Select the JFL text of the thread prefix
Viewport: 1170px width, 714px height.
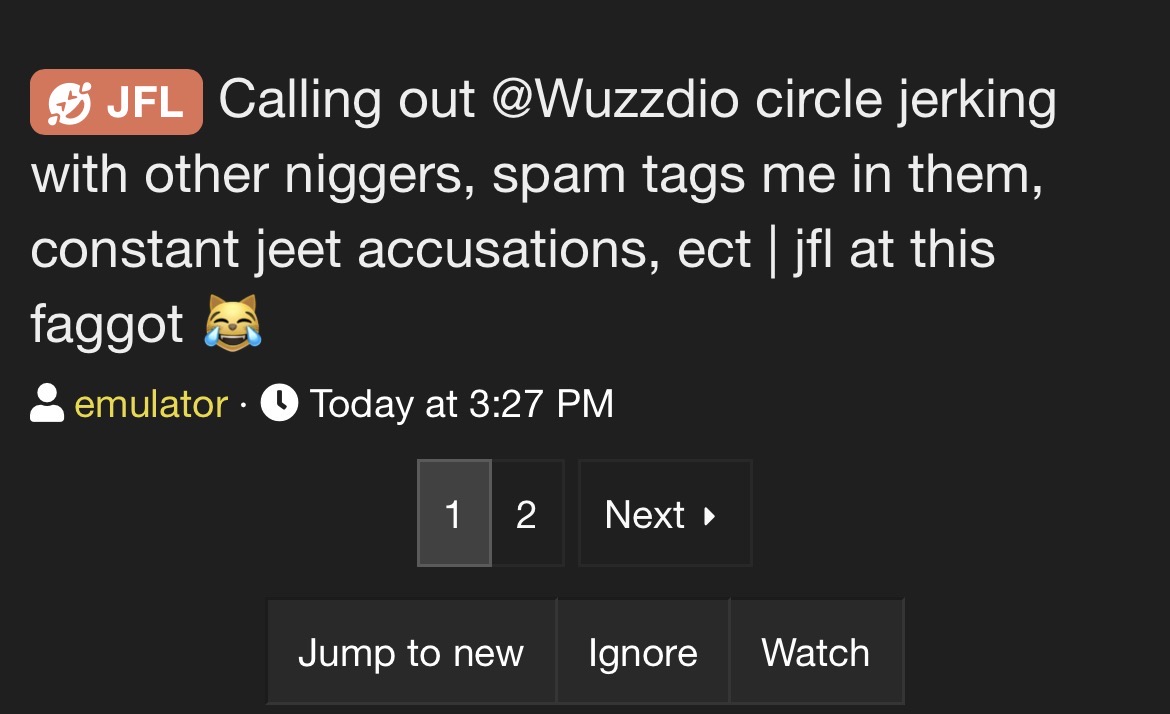coord(145,103)
